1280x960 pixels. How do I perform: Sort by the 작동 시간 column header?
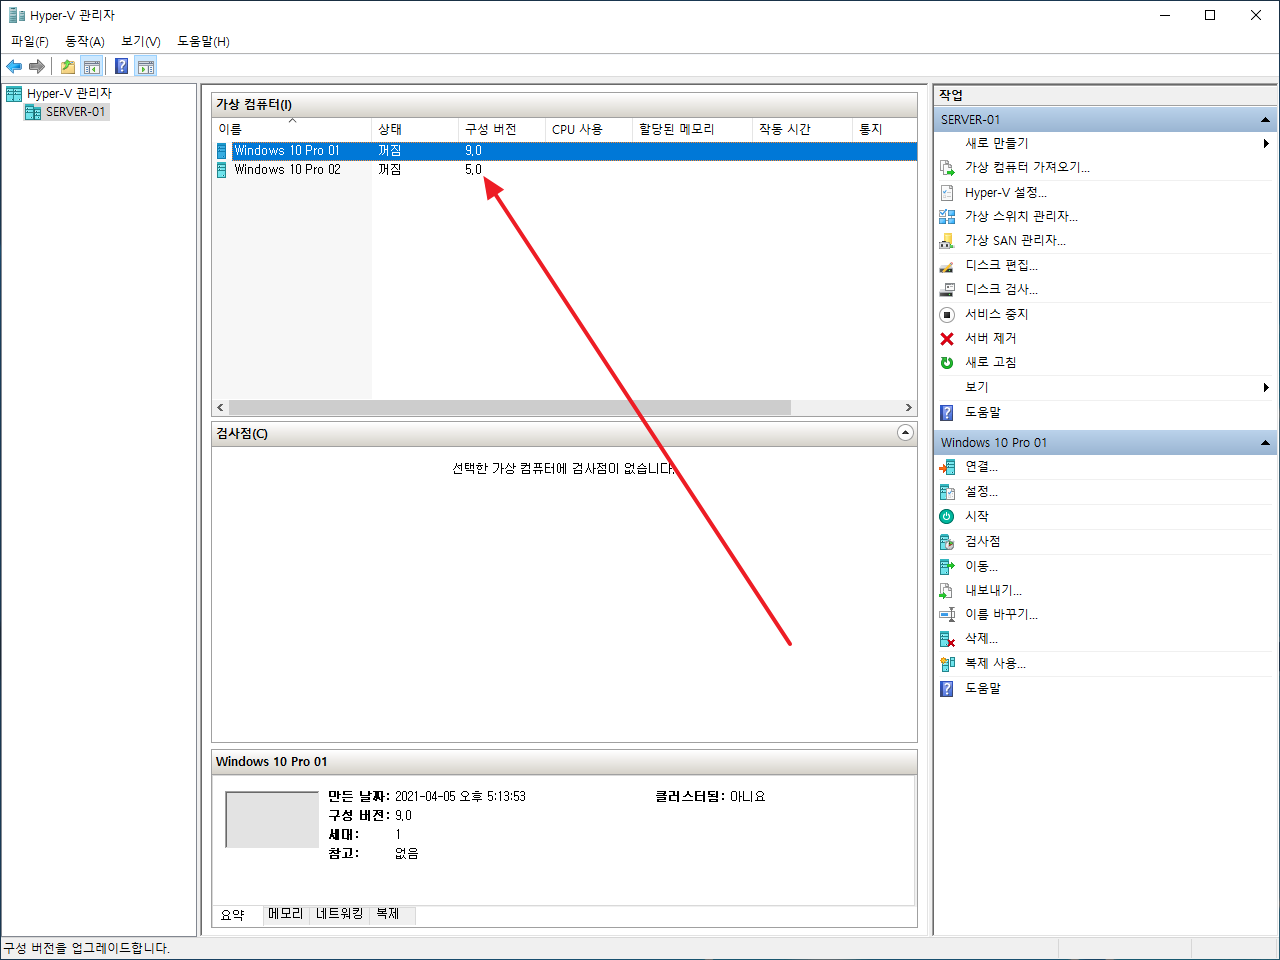(803, 129)
